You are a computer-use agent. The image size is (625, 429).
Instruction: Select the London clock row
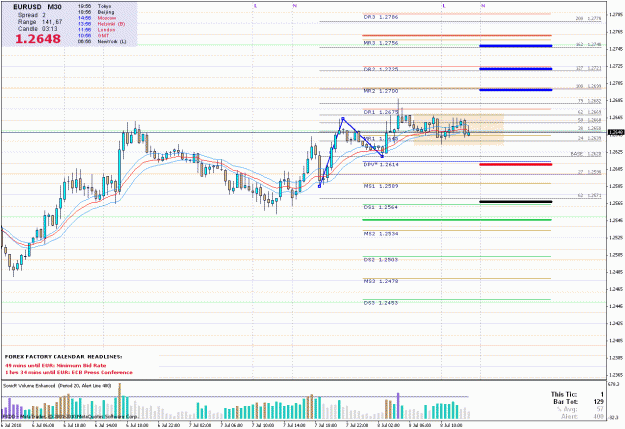click(x=96, y=30)
